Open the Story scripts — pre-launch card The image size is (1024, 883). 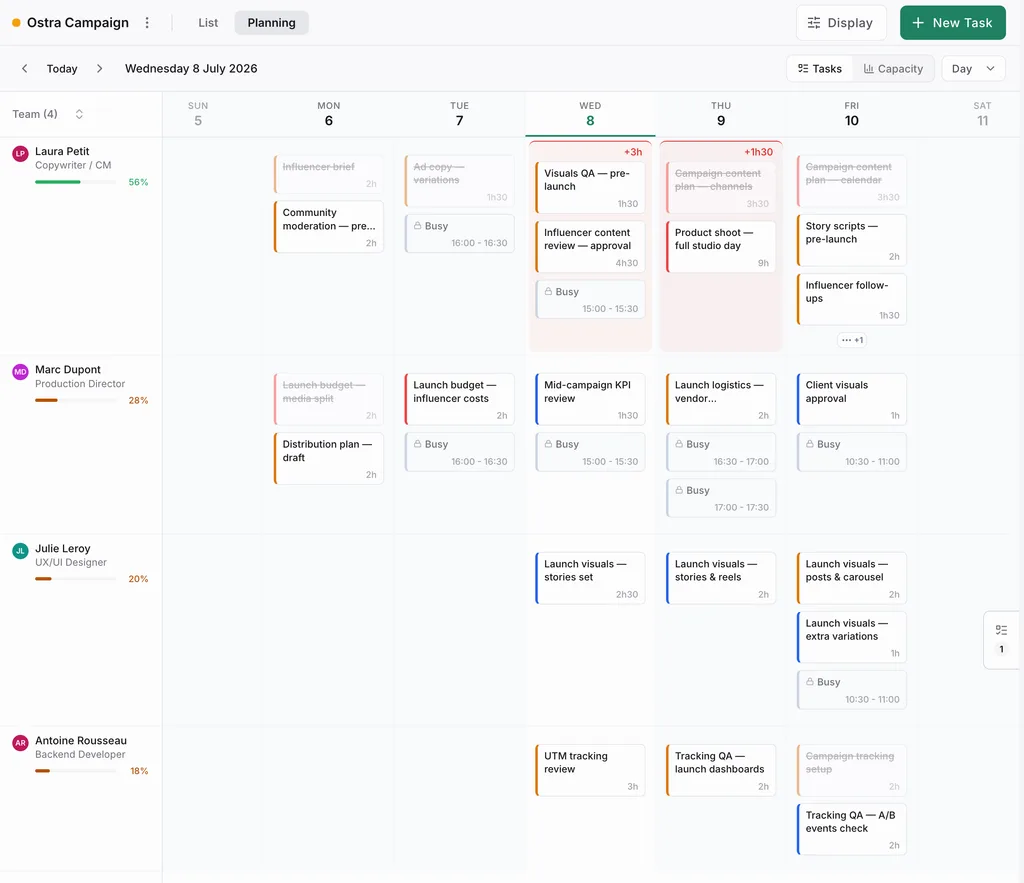click(x=852, y=240)
